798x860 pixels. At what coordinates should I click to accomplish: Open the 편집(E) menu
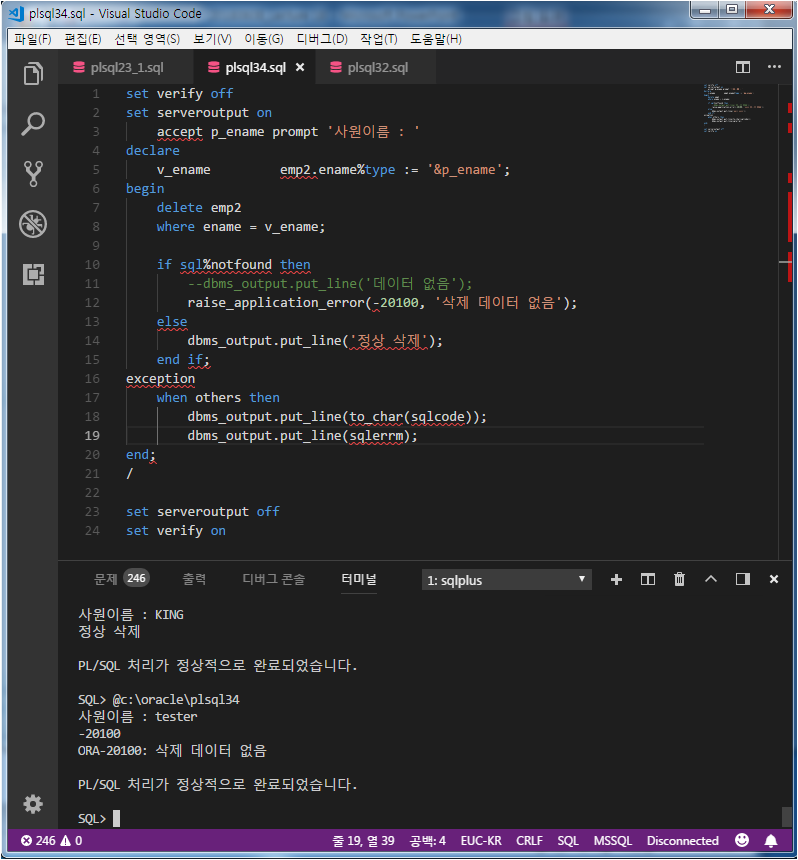point(83,39)
